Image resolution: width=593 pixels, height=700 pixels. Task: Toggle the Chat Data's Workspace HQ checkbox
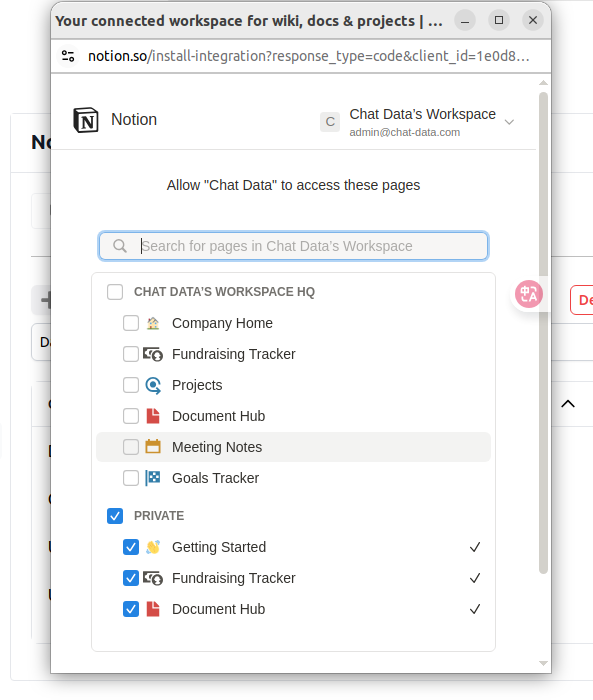click(115, 292)
